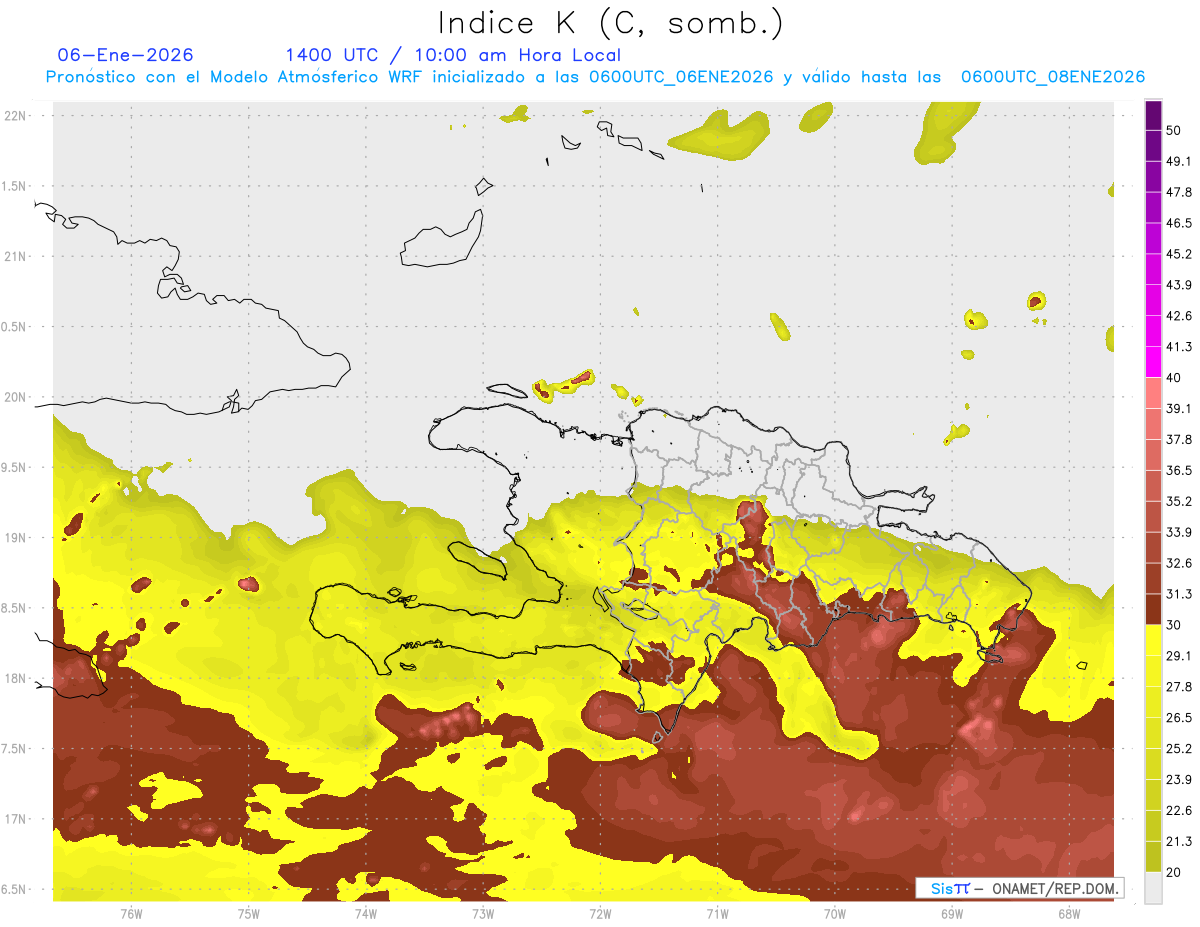Viewport: 1200px width, 927px height.
Task: Click the map title 'Indice K (C, somb.)'
Action: click(x=611, y=23)
